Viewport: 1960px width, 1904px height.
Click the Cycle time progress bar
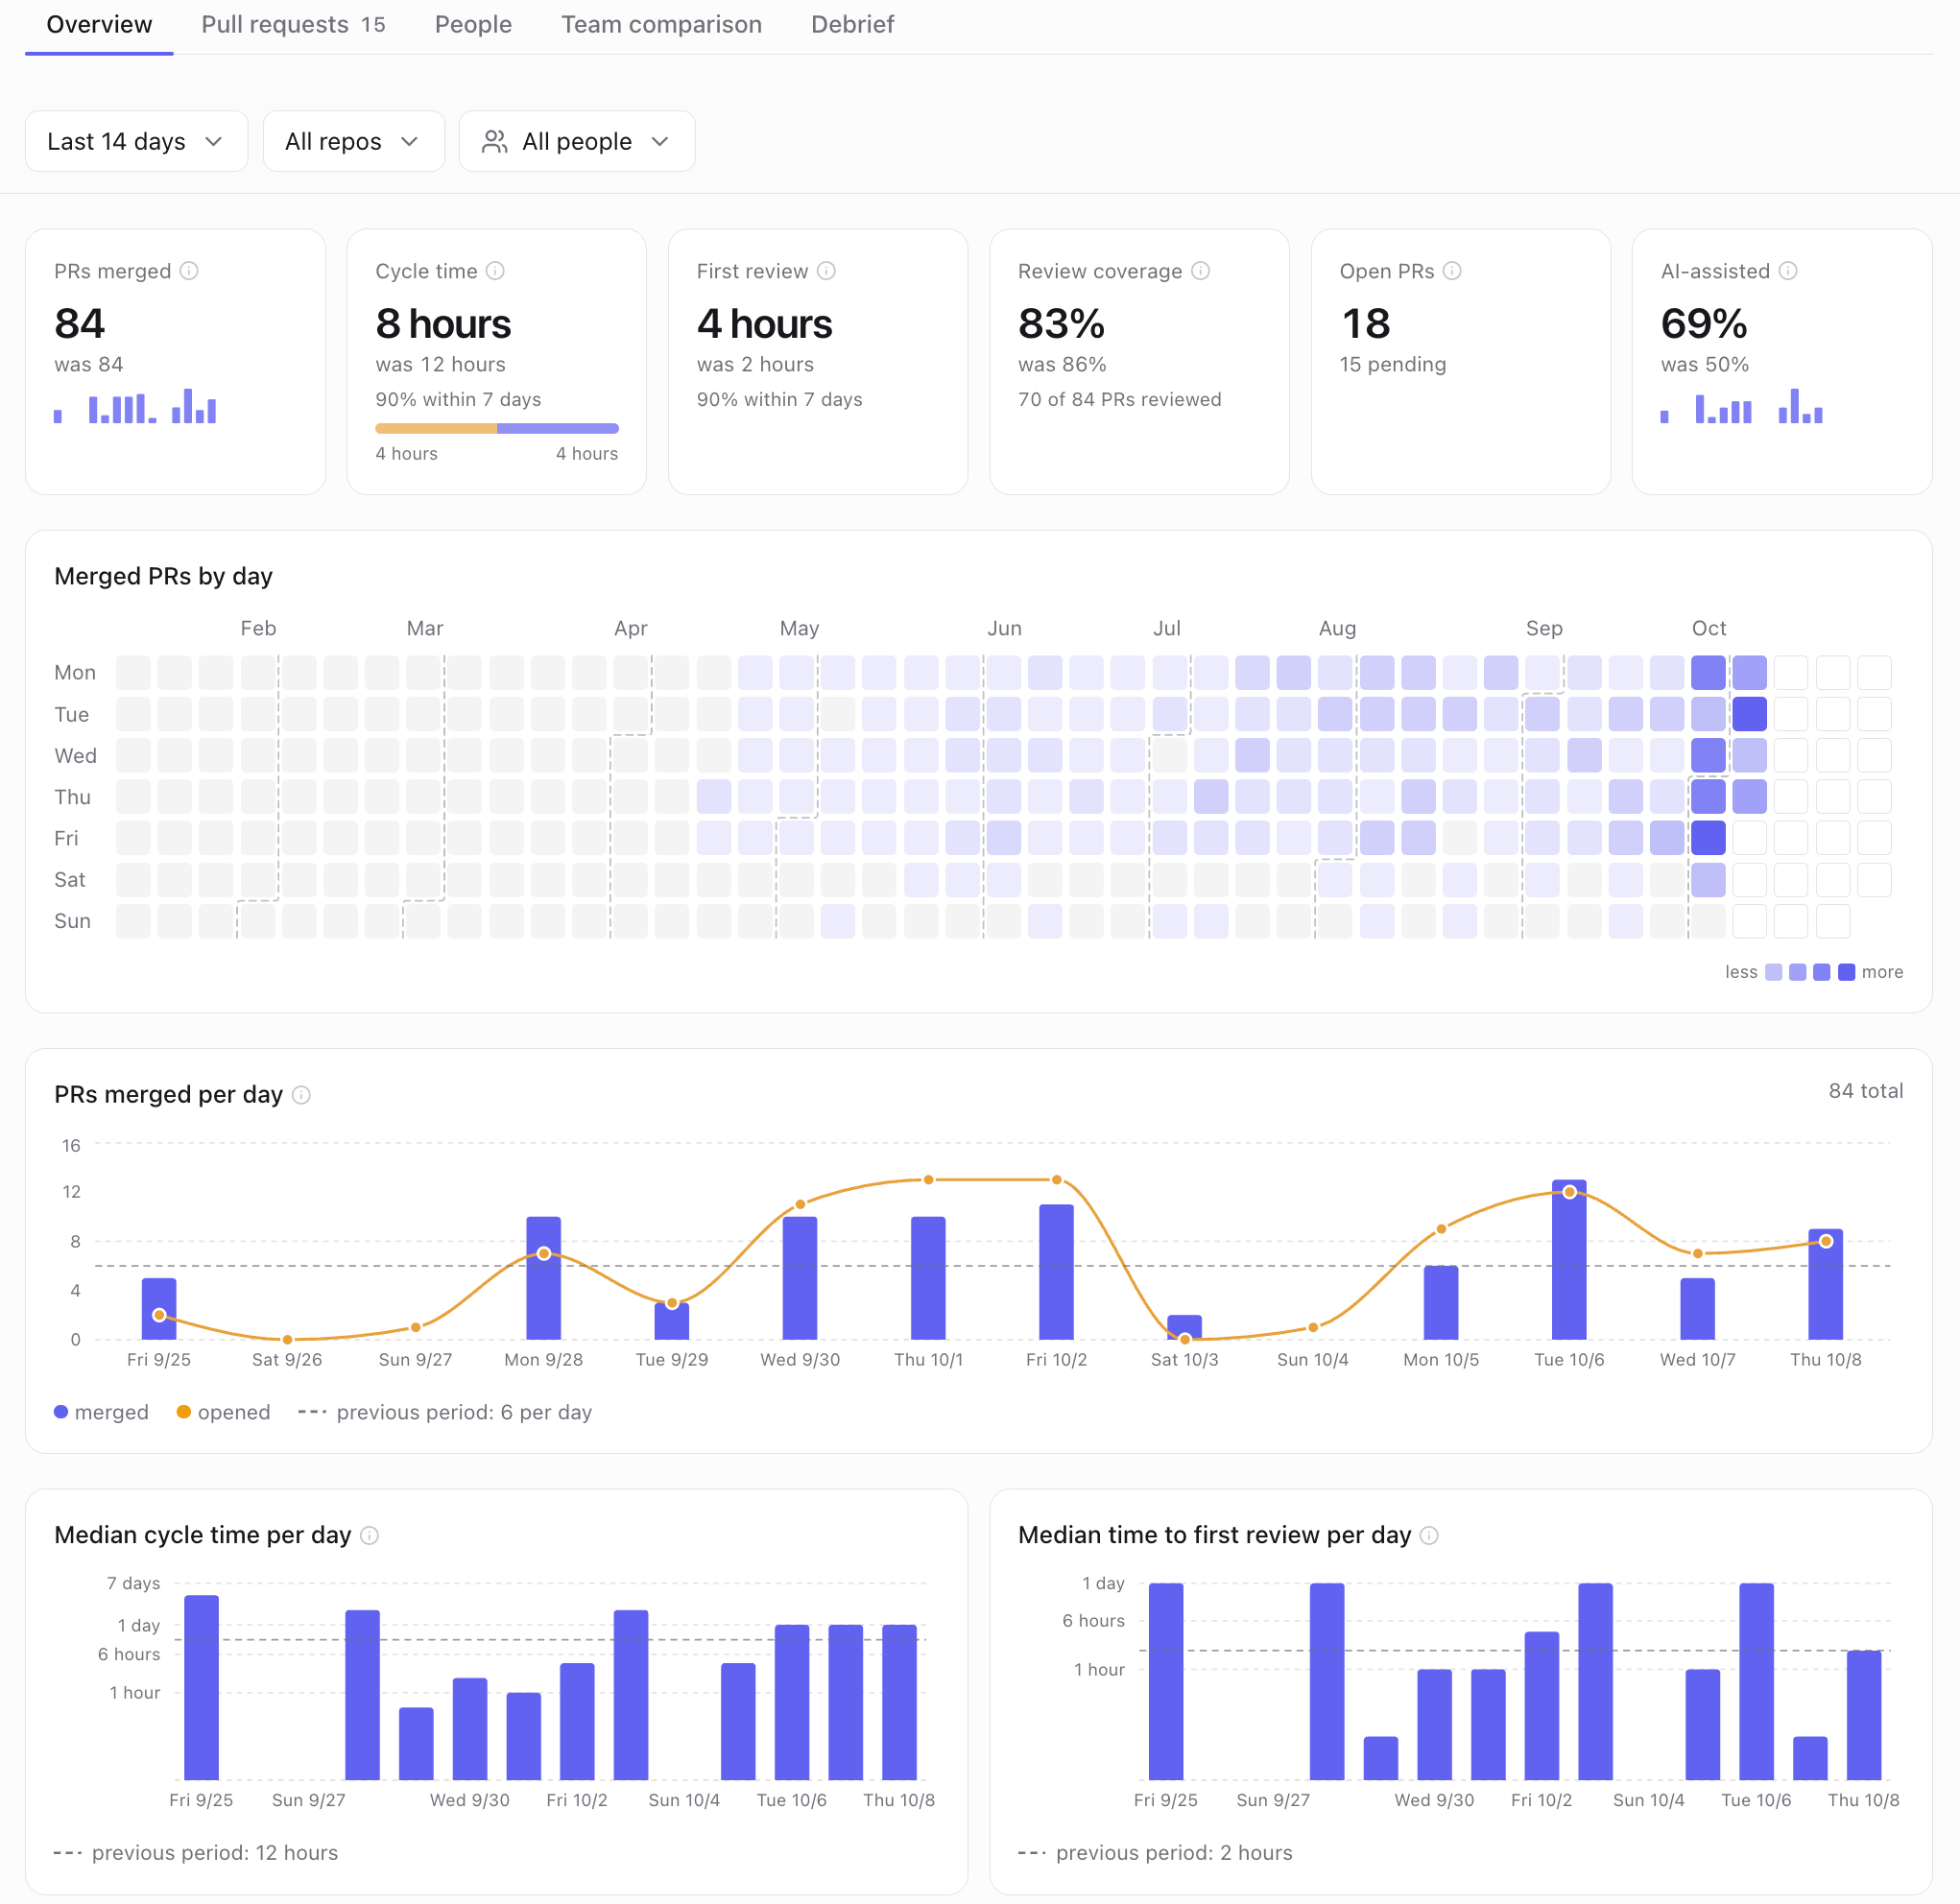pyautogui.click(x=496, y=428)
